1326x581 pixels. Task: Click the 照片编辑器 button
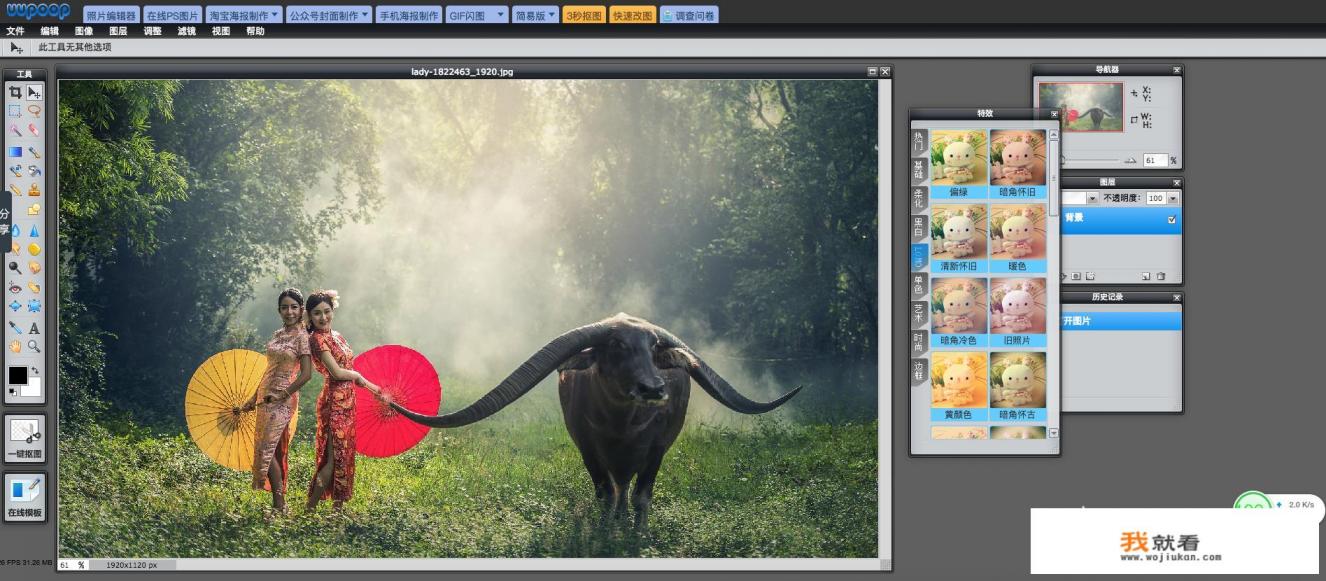(x=111, y=15)
